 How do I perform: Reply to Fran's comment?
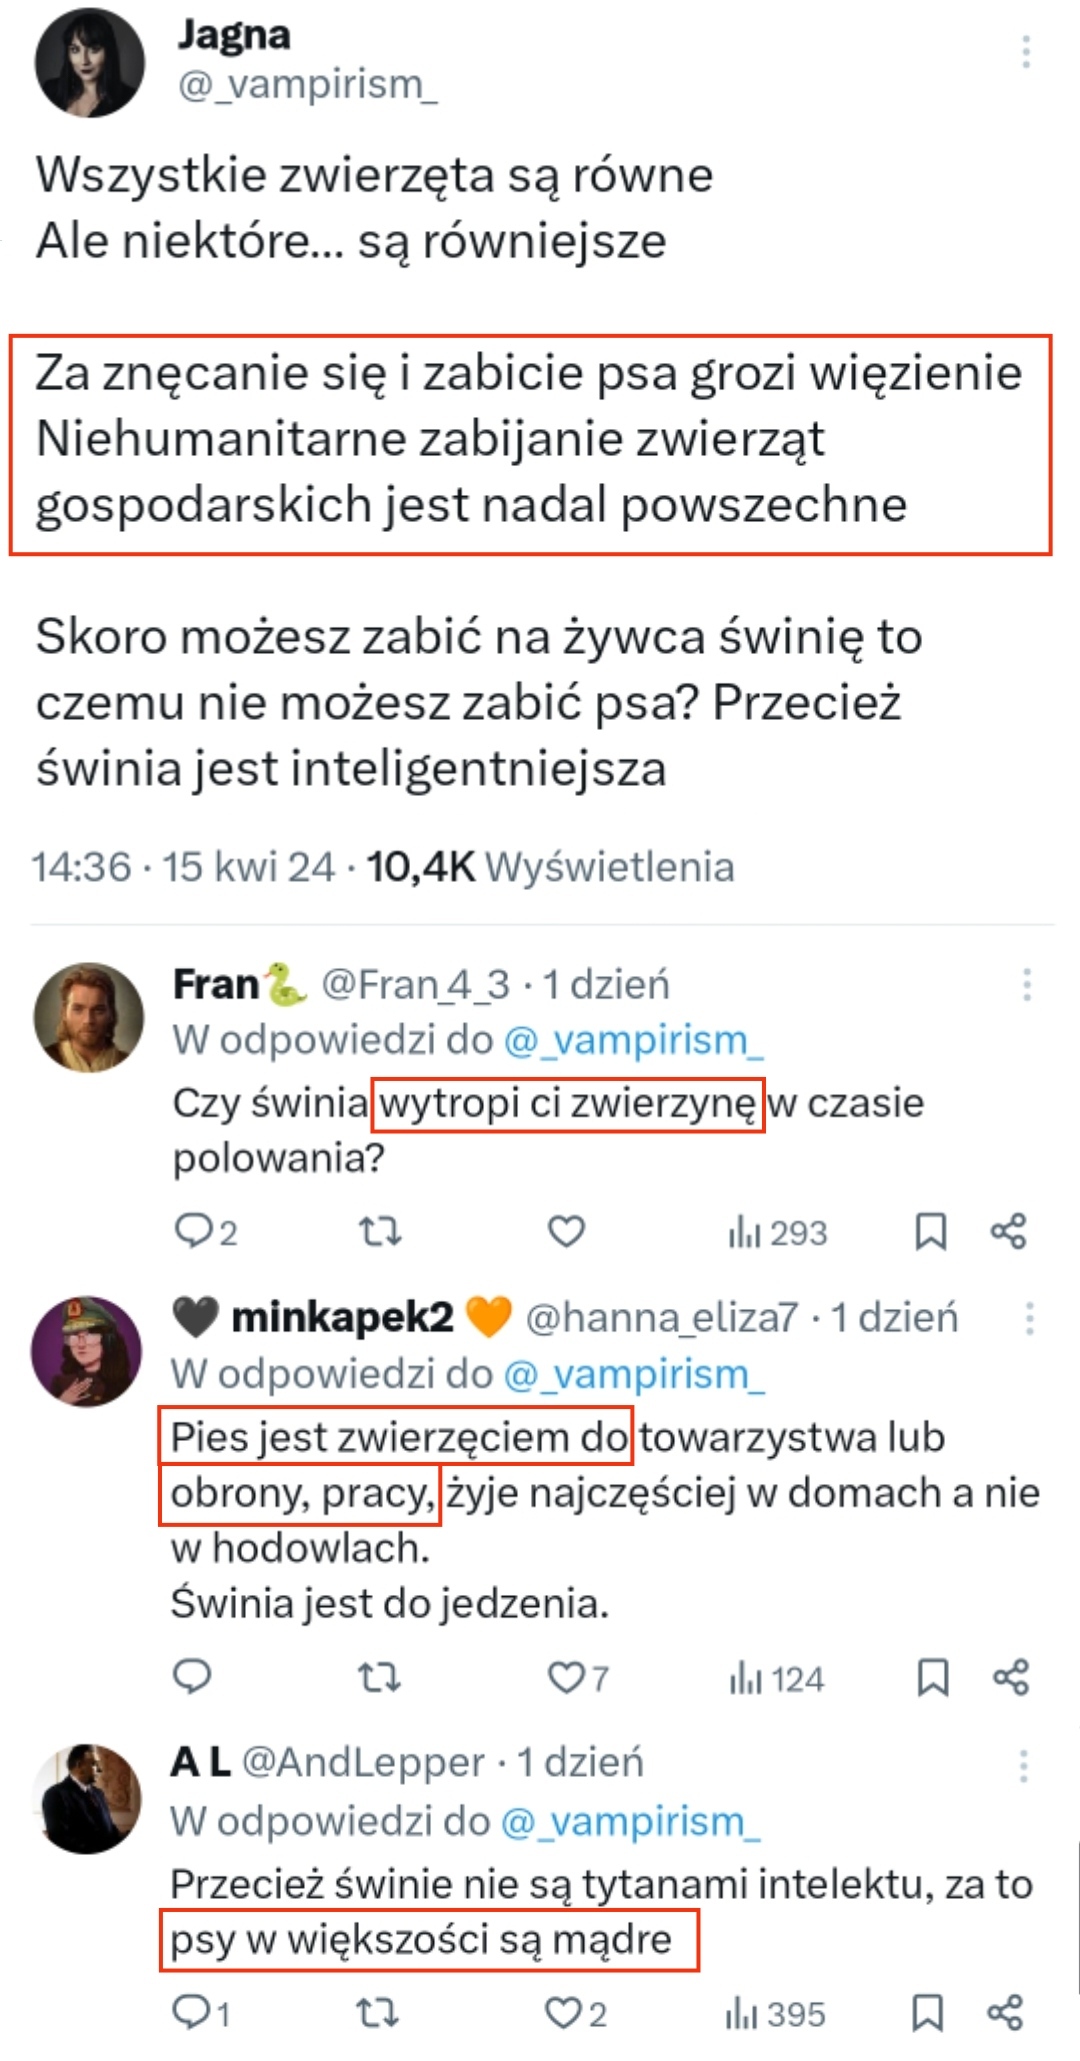click(x=192, y=1232)
